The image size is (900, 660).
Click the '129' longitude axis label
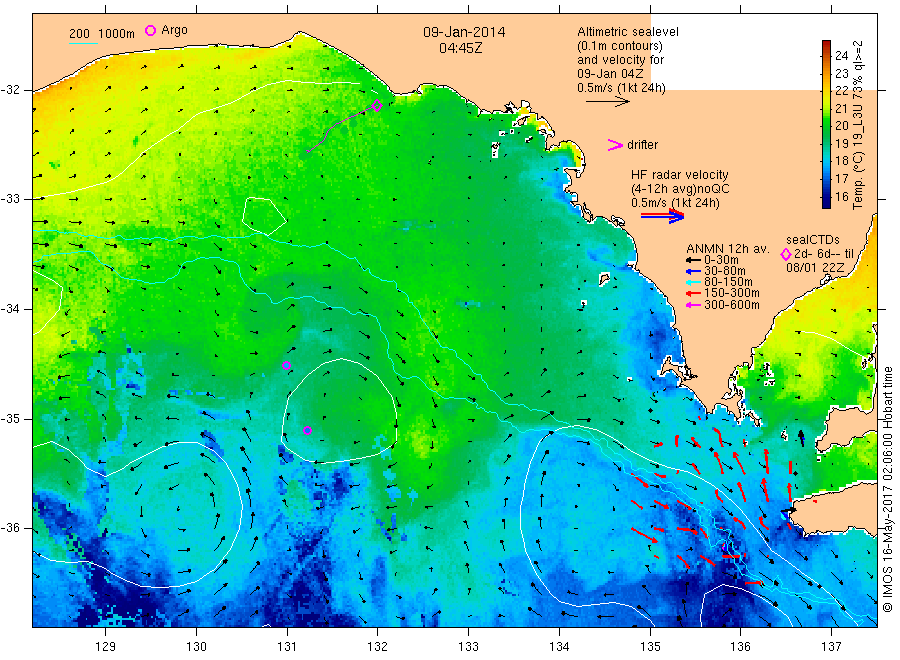tap(106, 646)
